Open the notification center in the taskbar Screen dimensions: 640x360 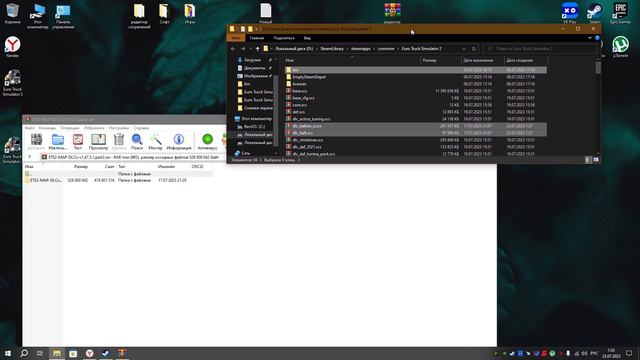(x=629, y=353)
